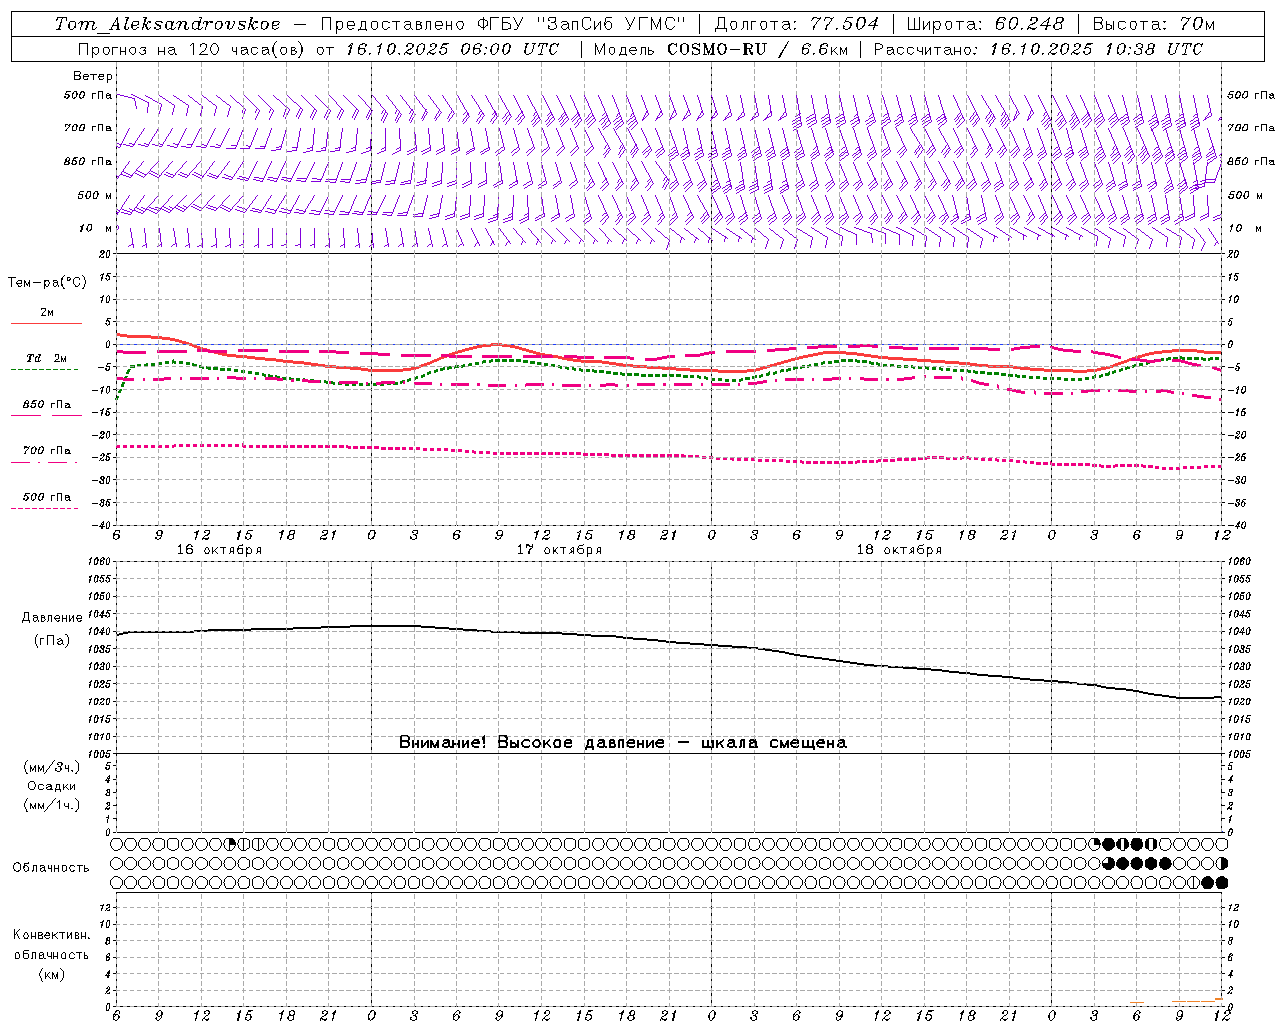Click the 850 гПа temperature legend entry
The image size is (1280, 1024).
pos(46,405)
